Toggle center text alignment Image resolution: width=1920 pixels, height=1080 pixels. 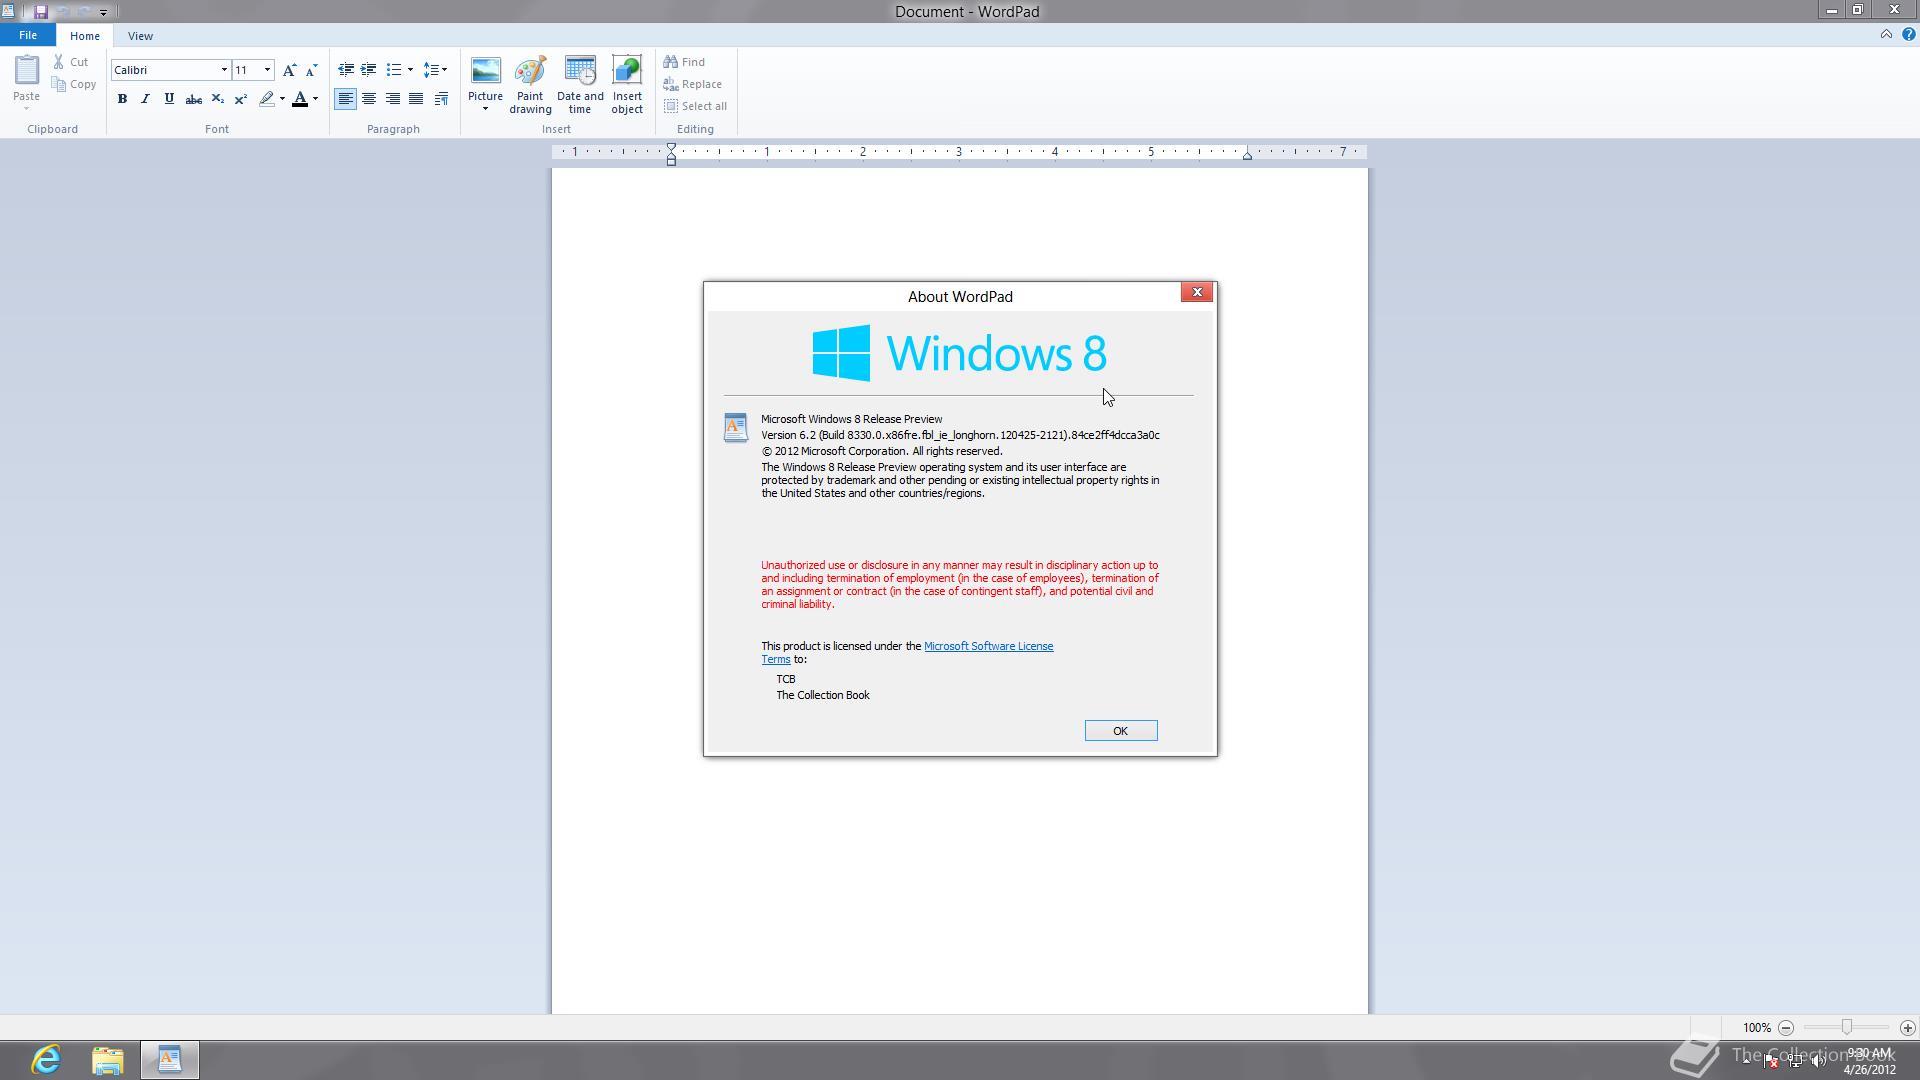tap(369, 99)
